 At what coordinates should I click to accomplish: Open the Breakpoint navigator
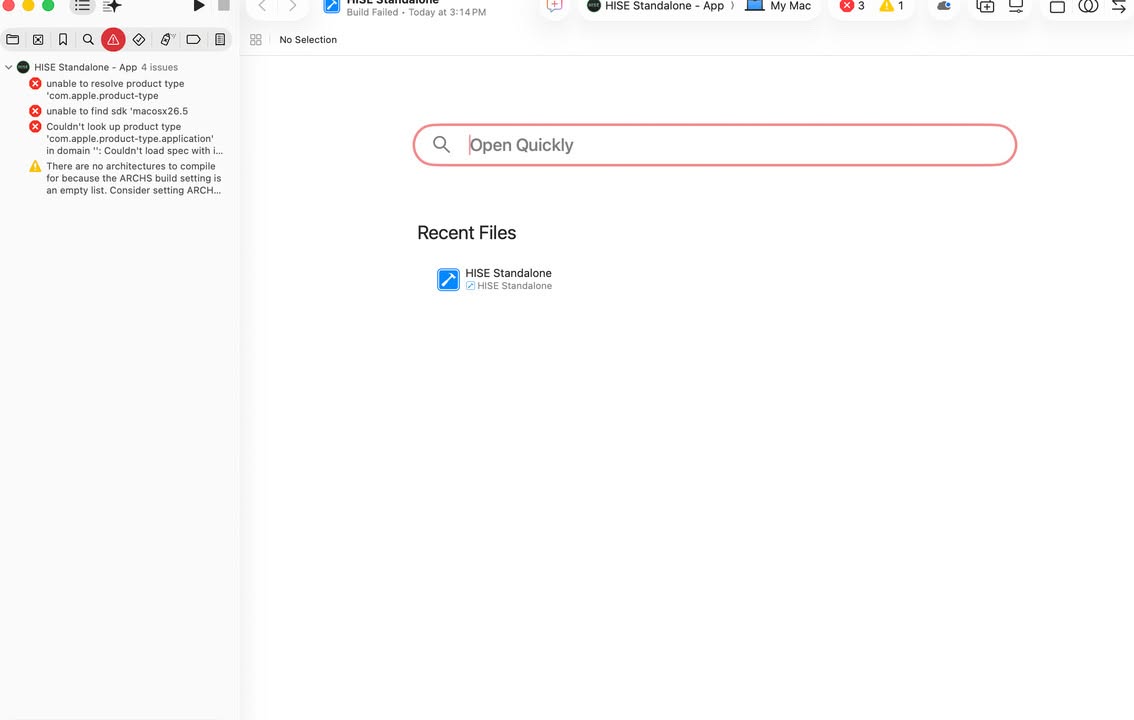click(x=193, y=40)
